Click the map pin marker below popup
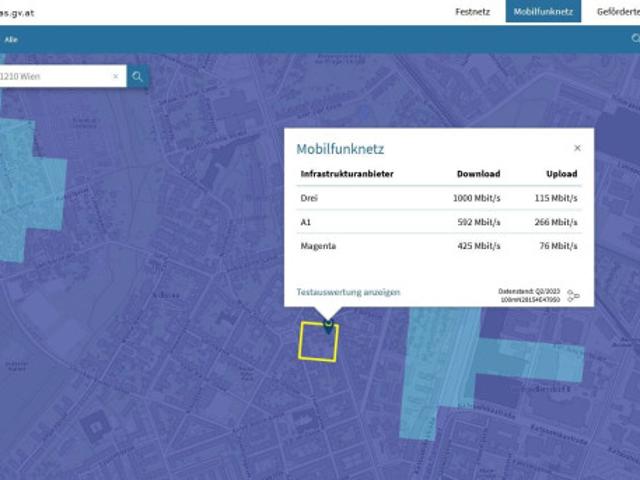This screenshot has height=480, width=640. tap(328, 323)
